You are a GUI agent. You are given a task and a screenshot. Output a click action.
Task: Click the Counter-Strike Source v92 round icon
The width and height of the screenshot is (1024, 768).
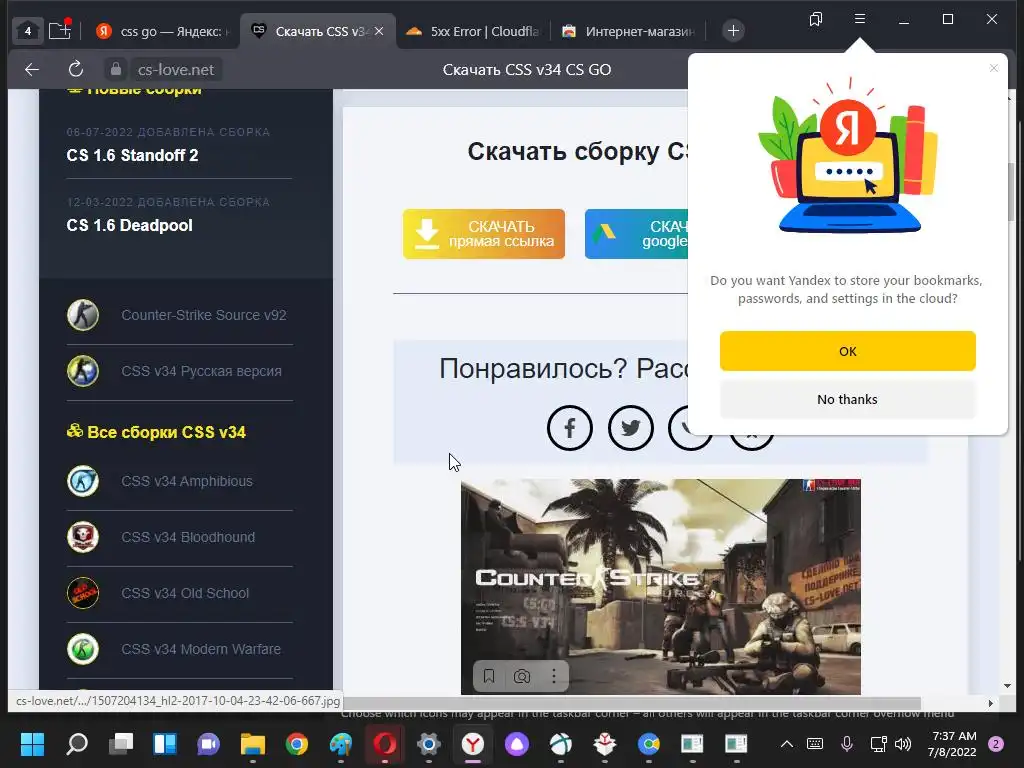(83, 315)
